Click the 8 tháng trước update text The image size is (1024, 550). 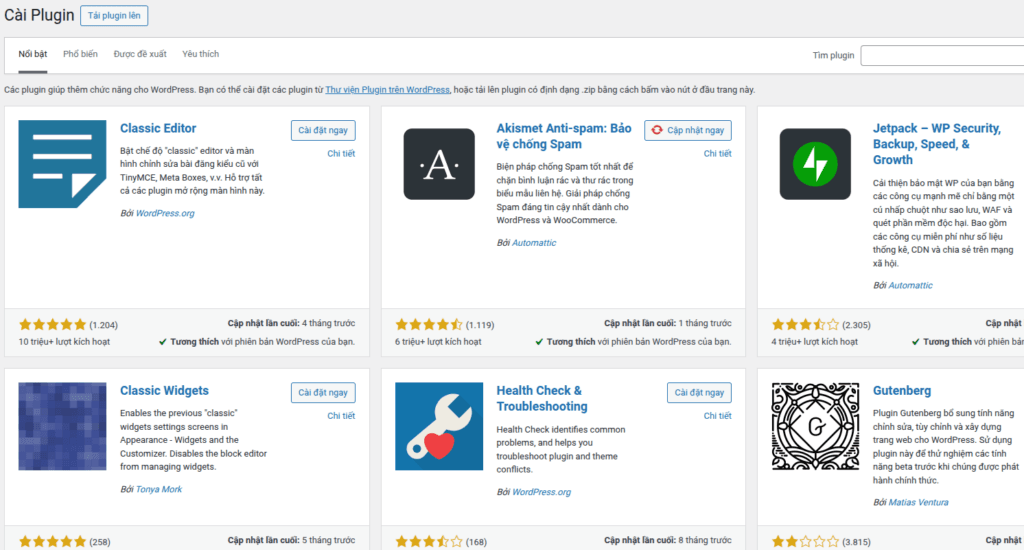click(x=705, y=540)
